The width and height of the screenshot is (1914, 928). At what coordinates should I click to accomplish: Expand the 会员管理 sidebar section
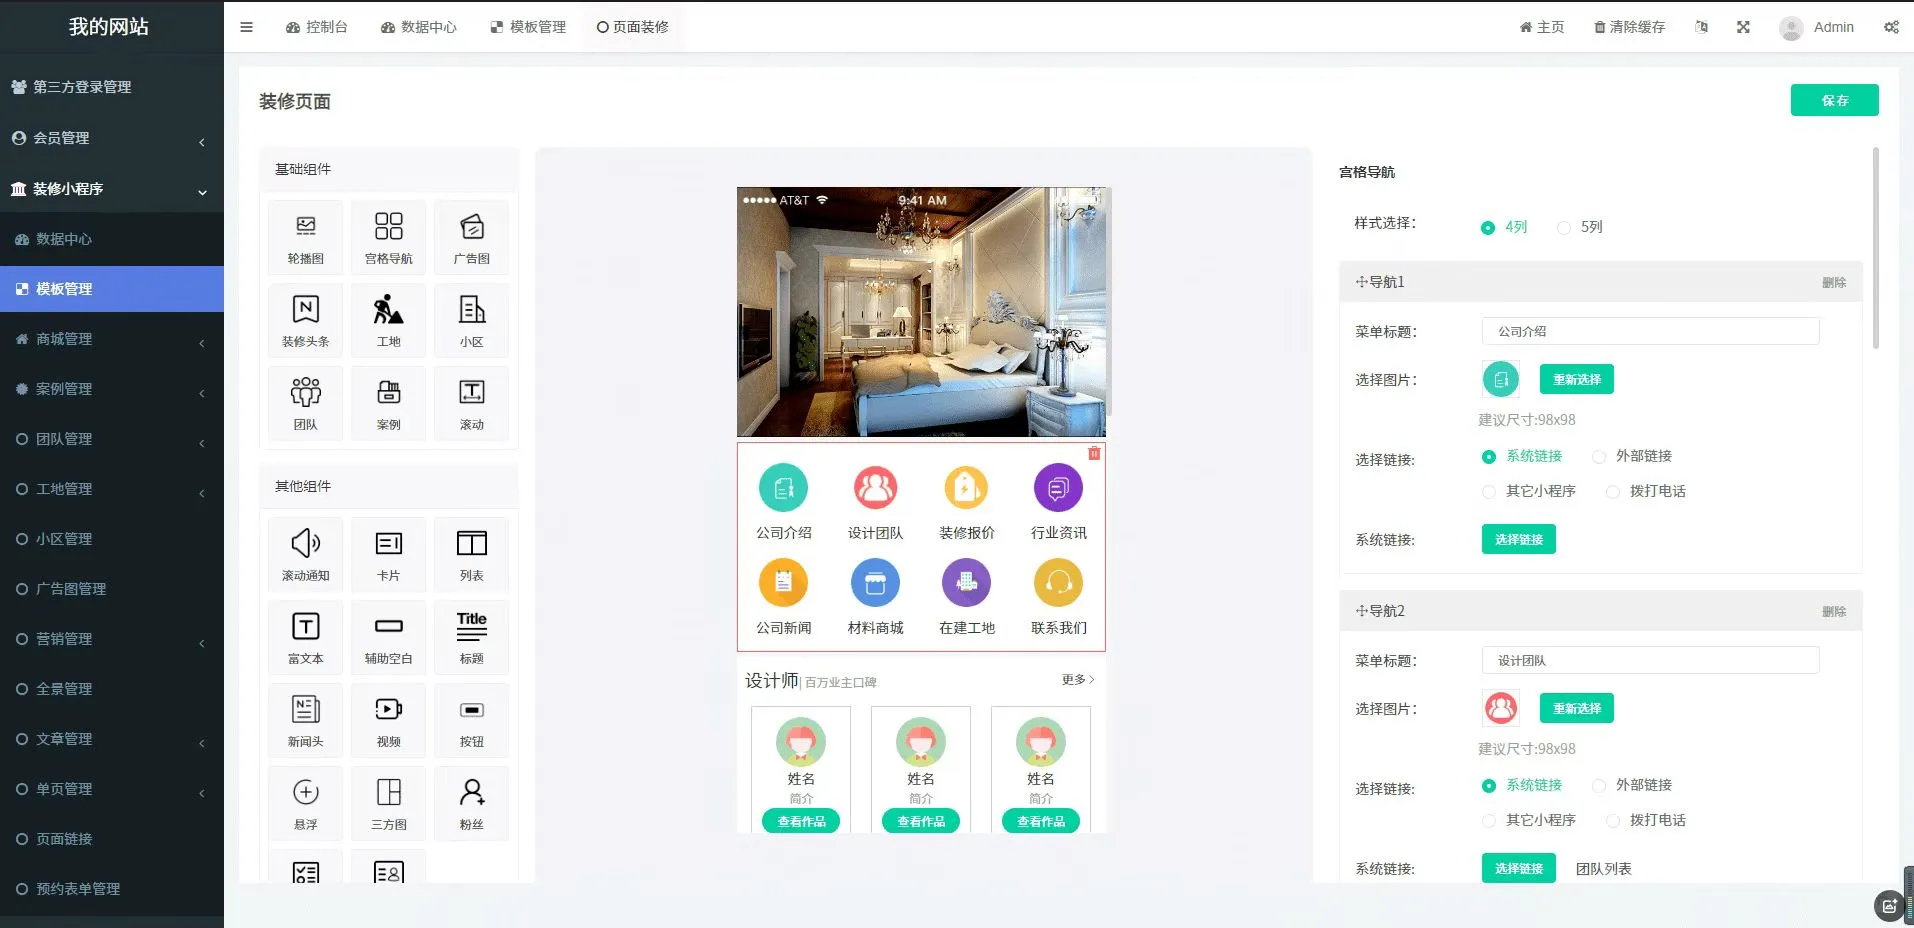(x=111, y=138)
